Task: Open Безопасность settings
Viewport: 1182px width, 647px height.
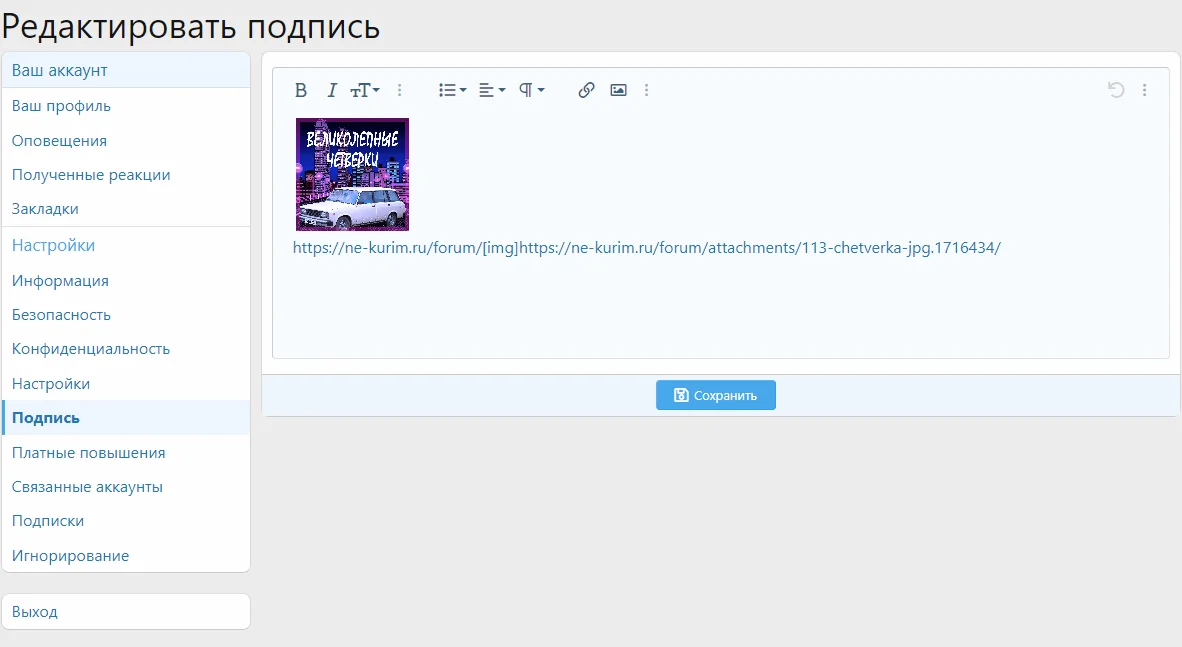Action: [x=58, y=314]
